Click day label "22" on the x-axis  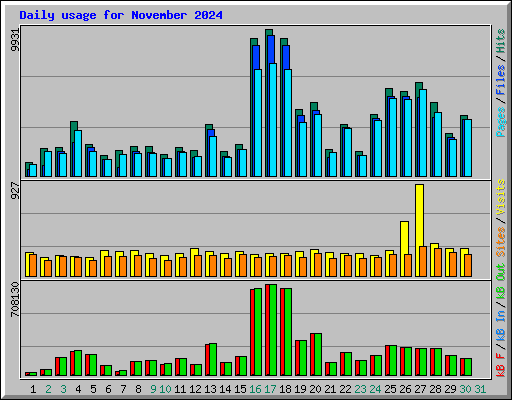point(345,389)
